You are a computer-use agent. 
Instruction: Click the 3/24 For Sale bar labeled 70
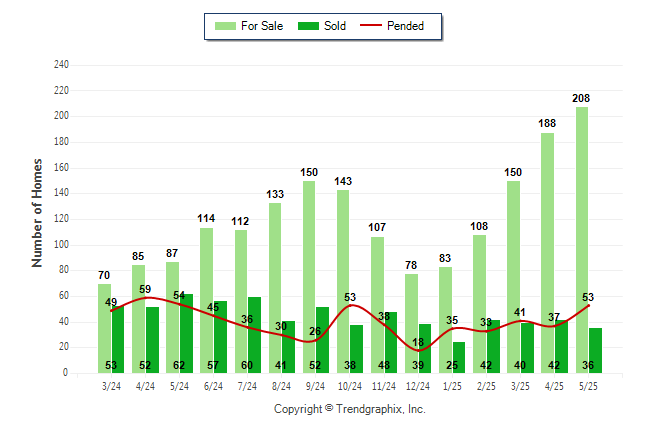[x=105, y=328]
